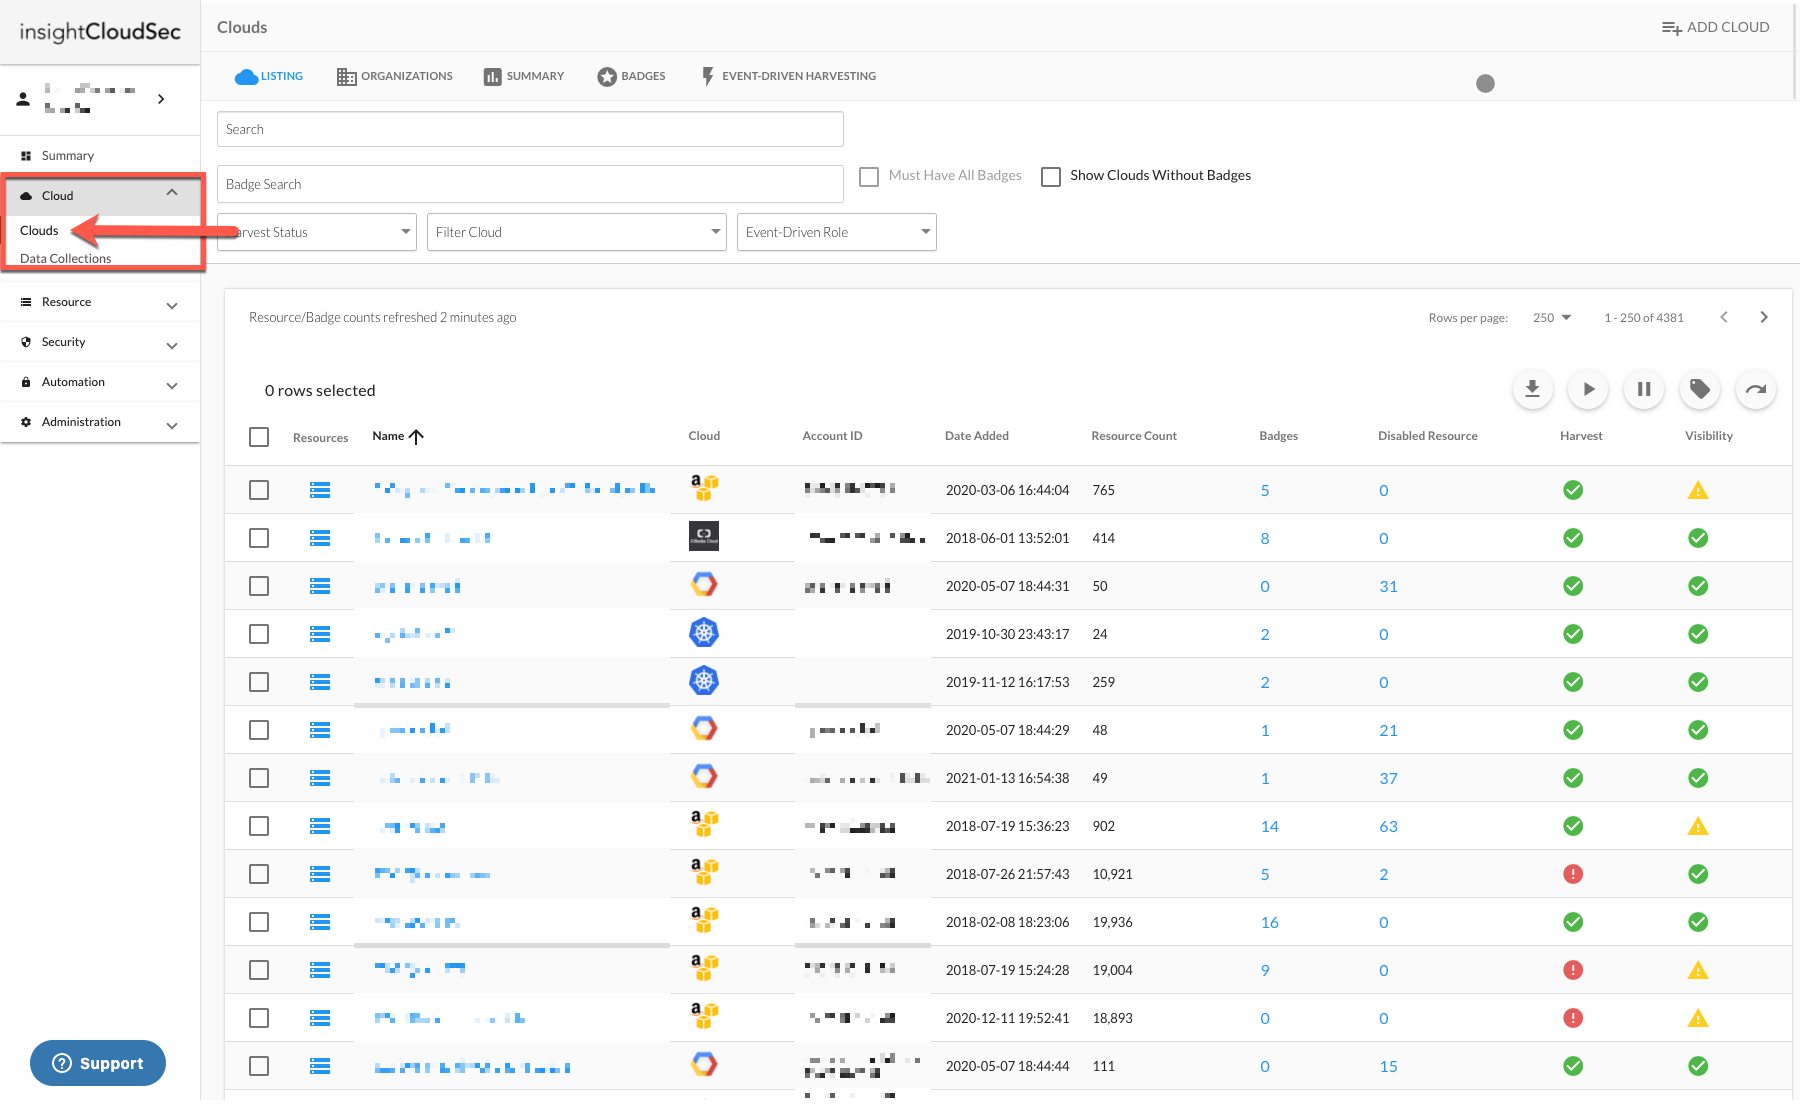
Task: Click the visibility warning icon for row 2018-07-19 15:36:23
Action: point(1698,826)
